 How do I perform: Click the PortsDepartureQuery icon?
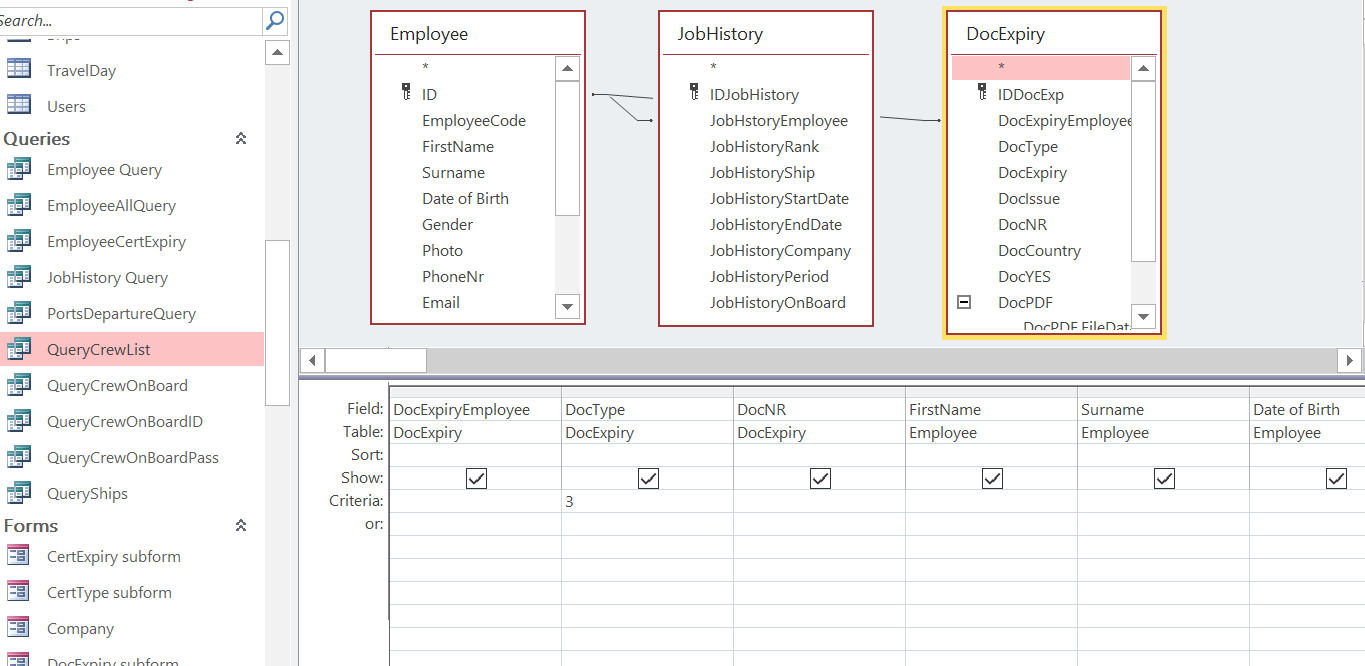(19, 313)
